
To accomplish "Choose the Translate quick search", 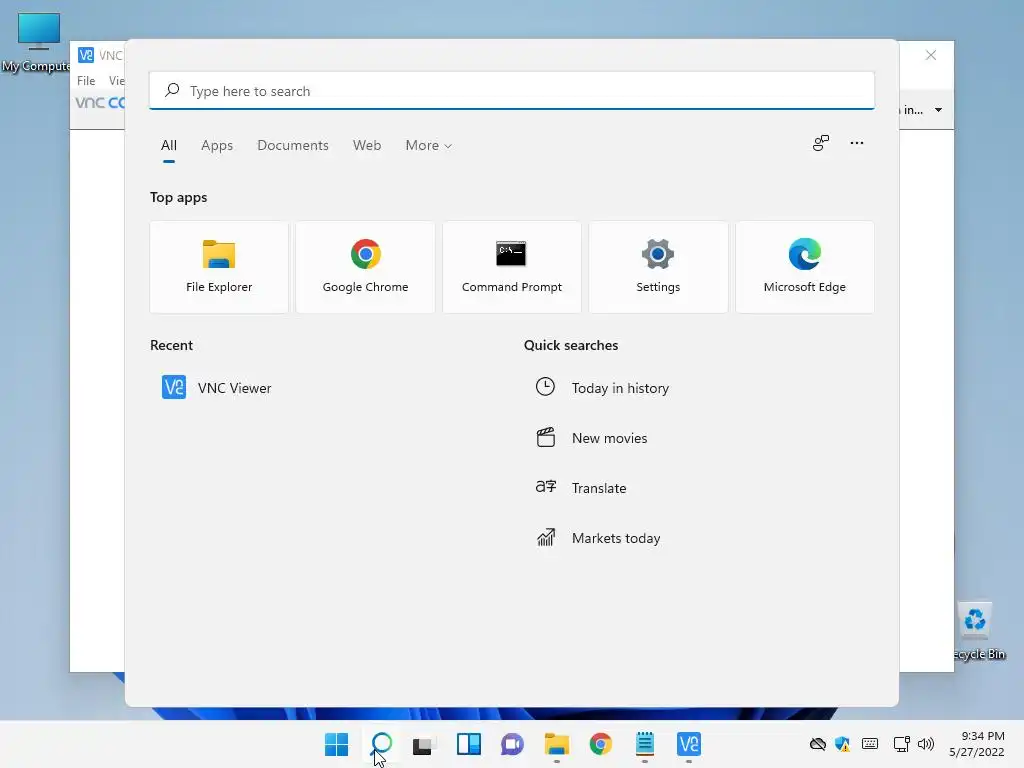I will [x=581, y=488].
